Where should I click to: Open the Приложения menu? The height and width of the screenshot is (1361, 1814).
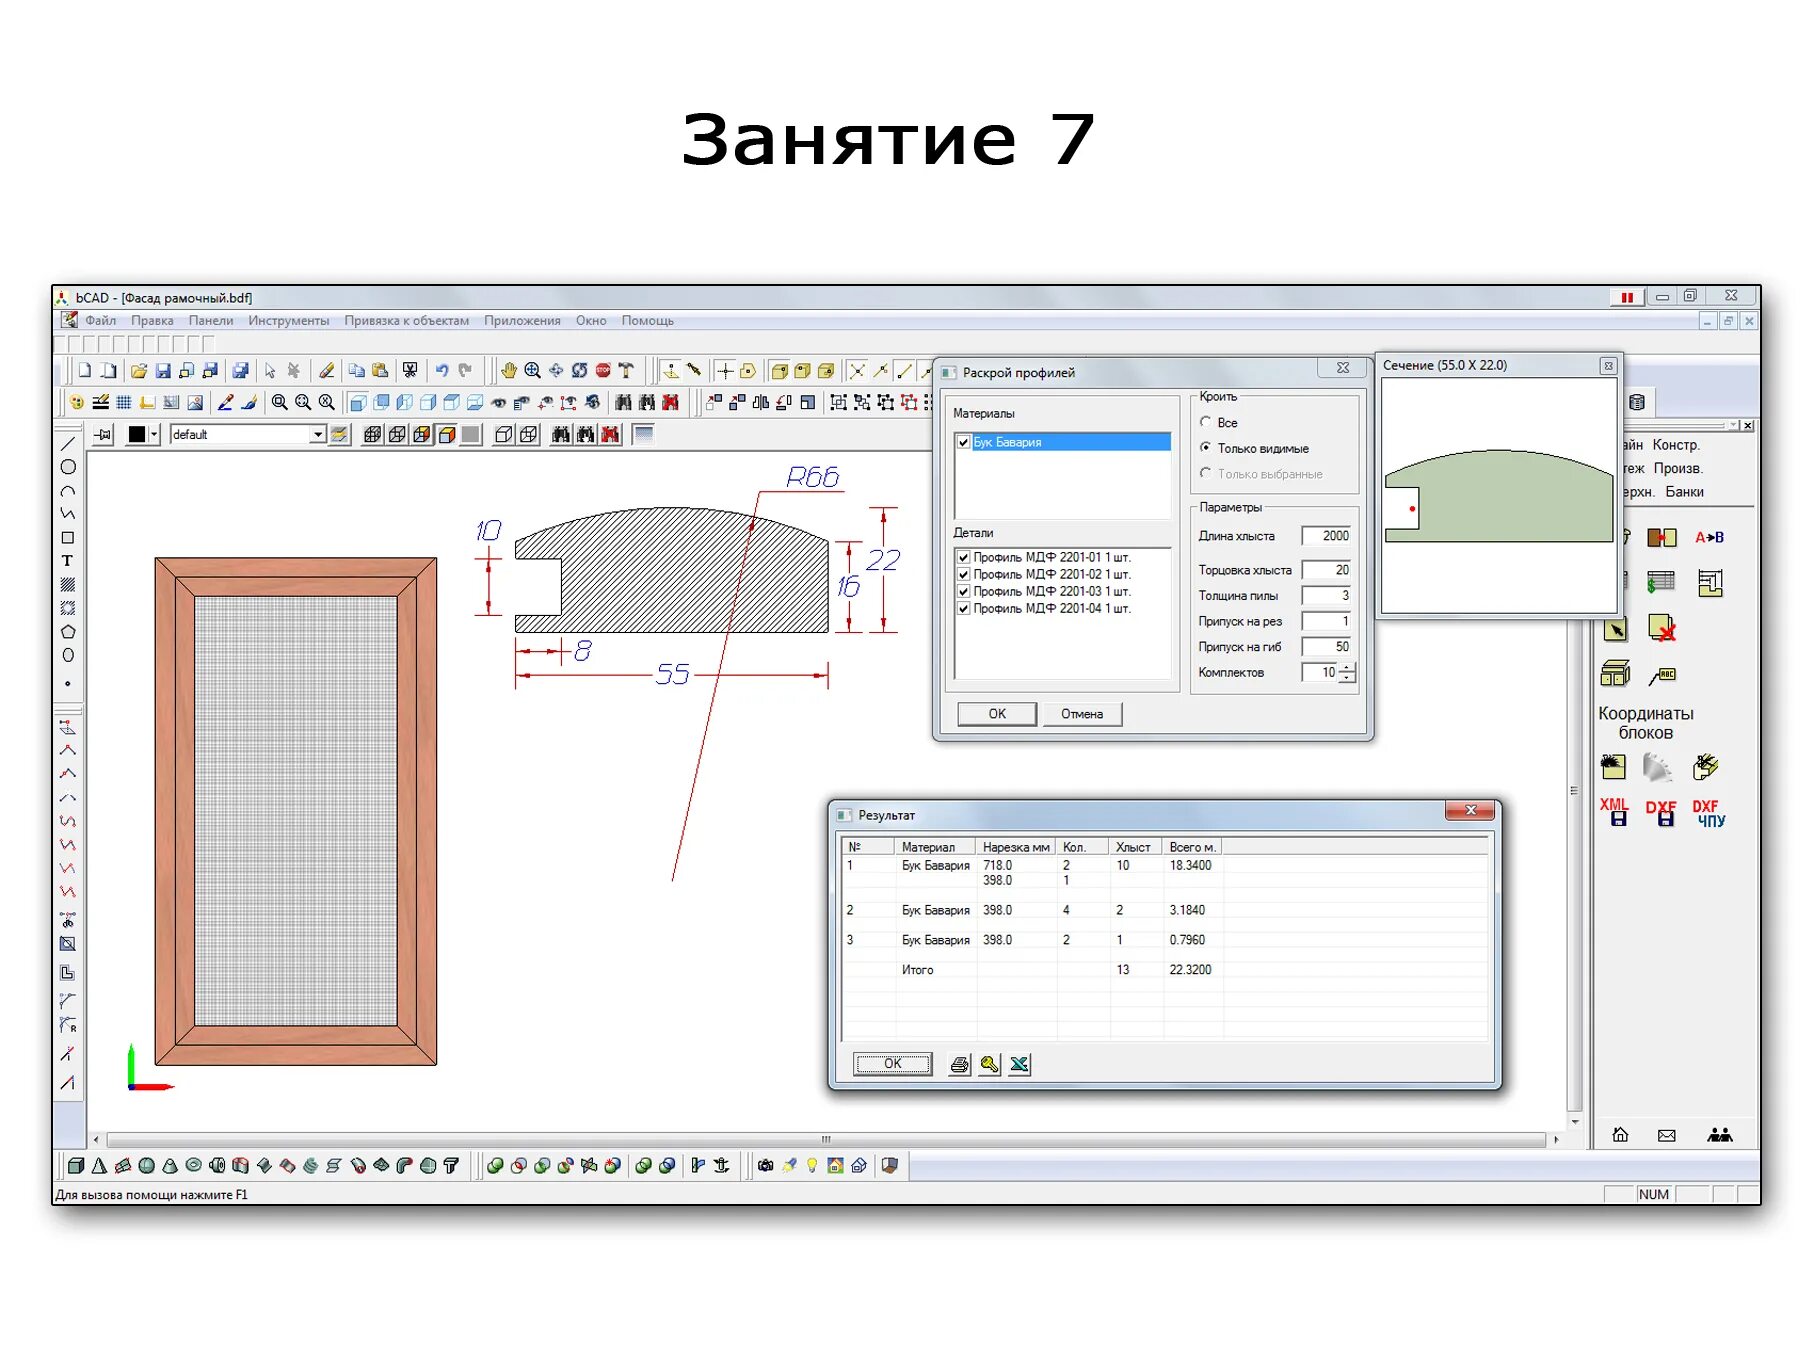pyautogui.click(x=522, y=321)
